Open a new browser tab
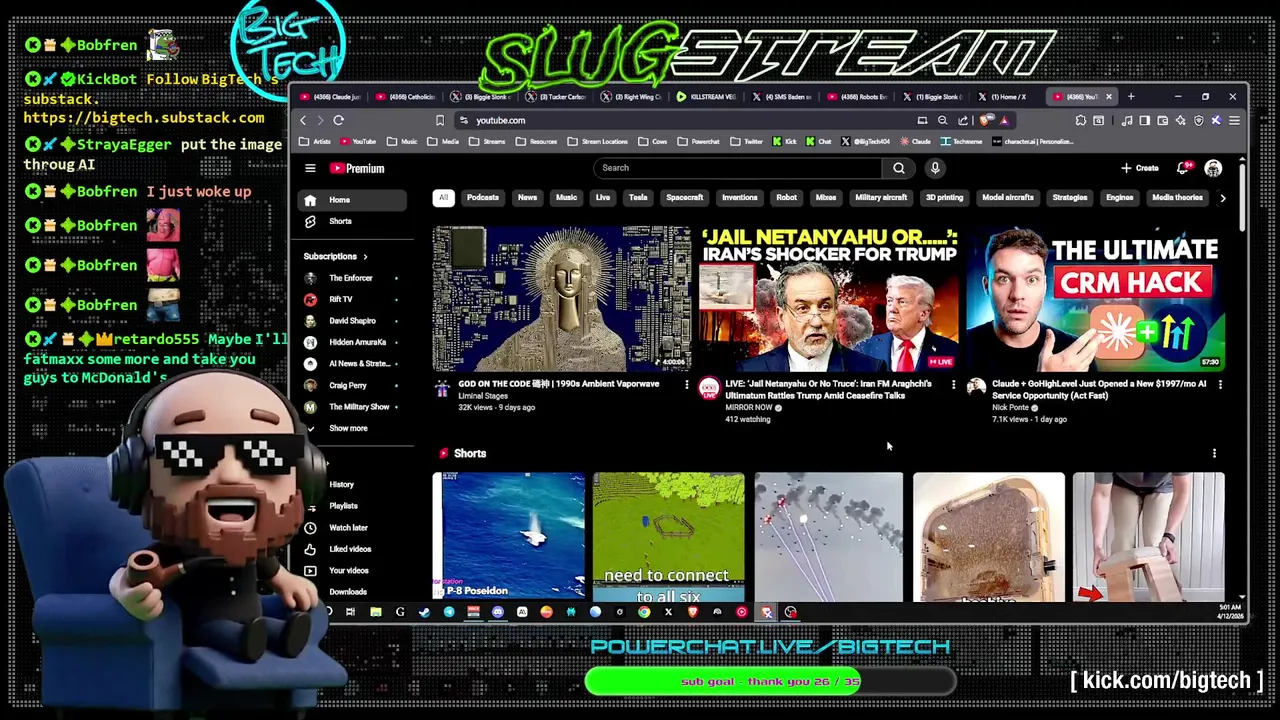Viewport: 1280px width, 720px height. click(1131, 97)
